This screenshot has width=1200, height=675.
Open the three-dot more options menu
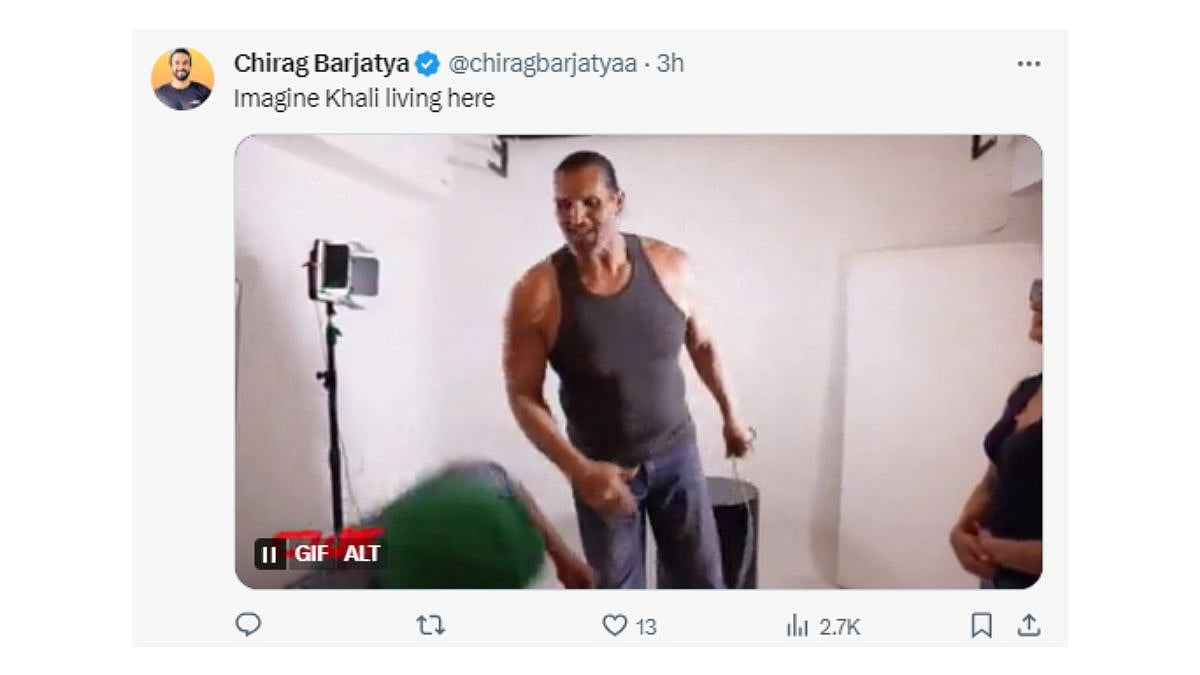pyautogui.click(x=1028, y=64)
